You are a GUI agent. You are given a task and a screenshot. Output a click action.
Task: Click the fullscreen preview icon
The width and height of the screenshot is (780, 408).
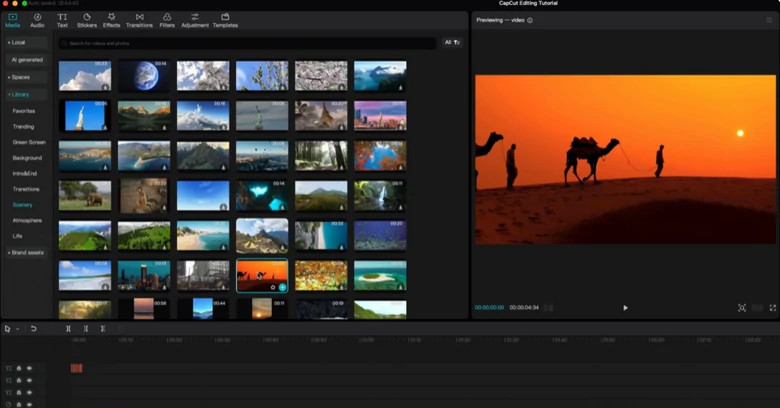[773, 308]
